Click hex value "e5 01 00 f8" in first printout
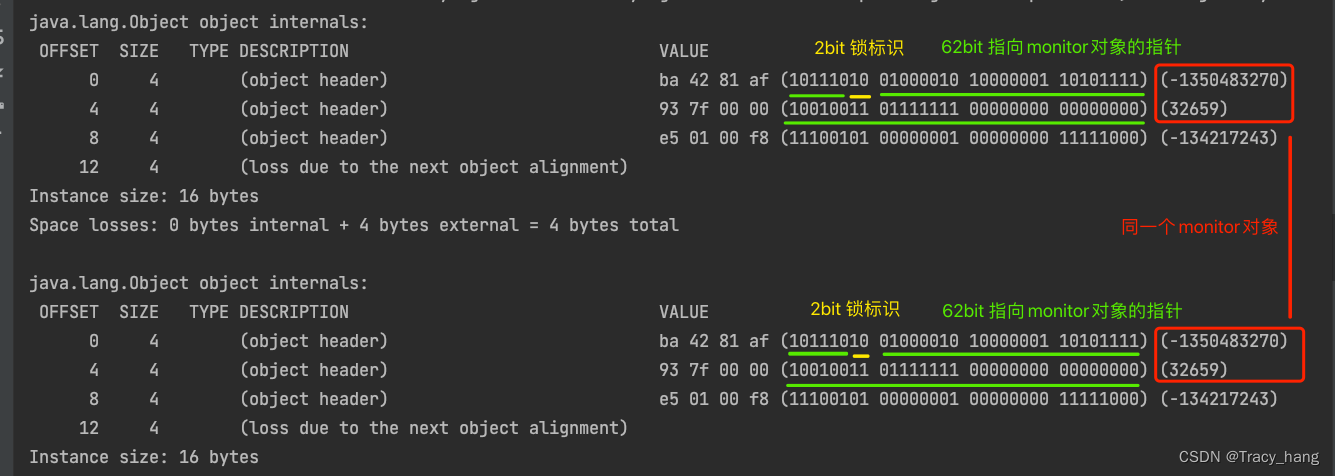 tap(714, 138)
